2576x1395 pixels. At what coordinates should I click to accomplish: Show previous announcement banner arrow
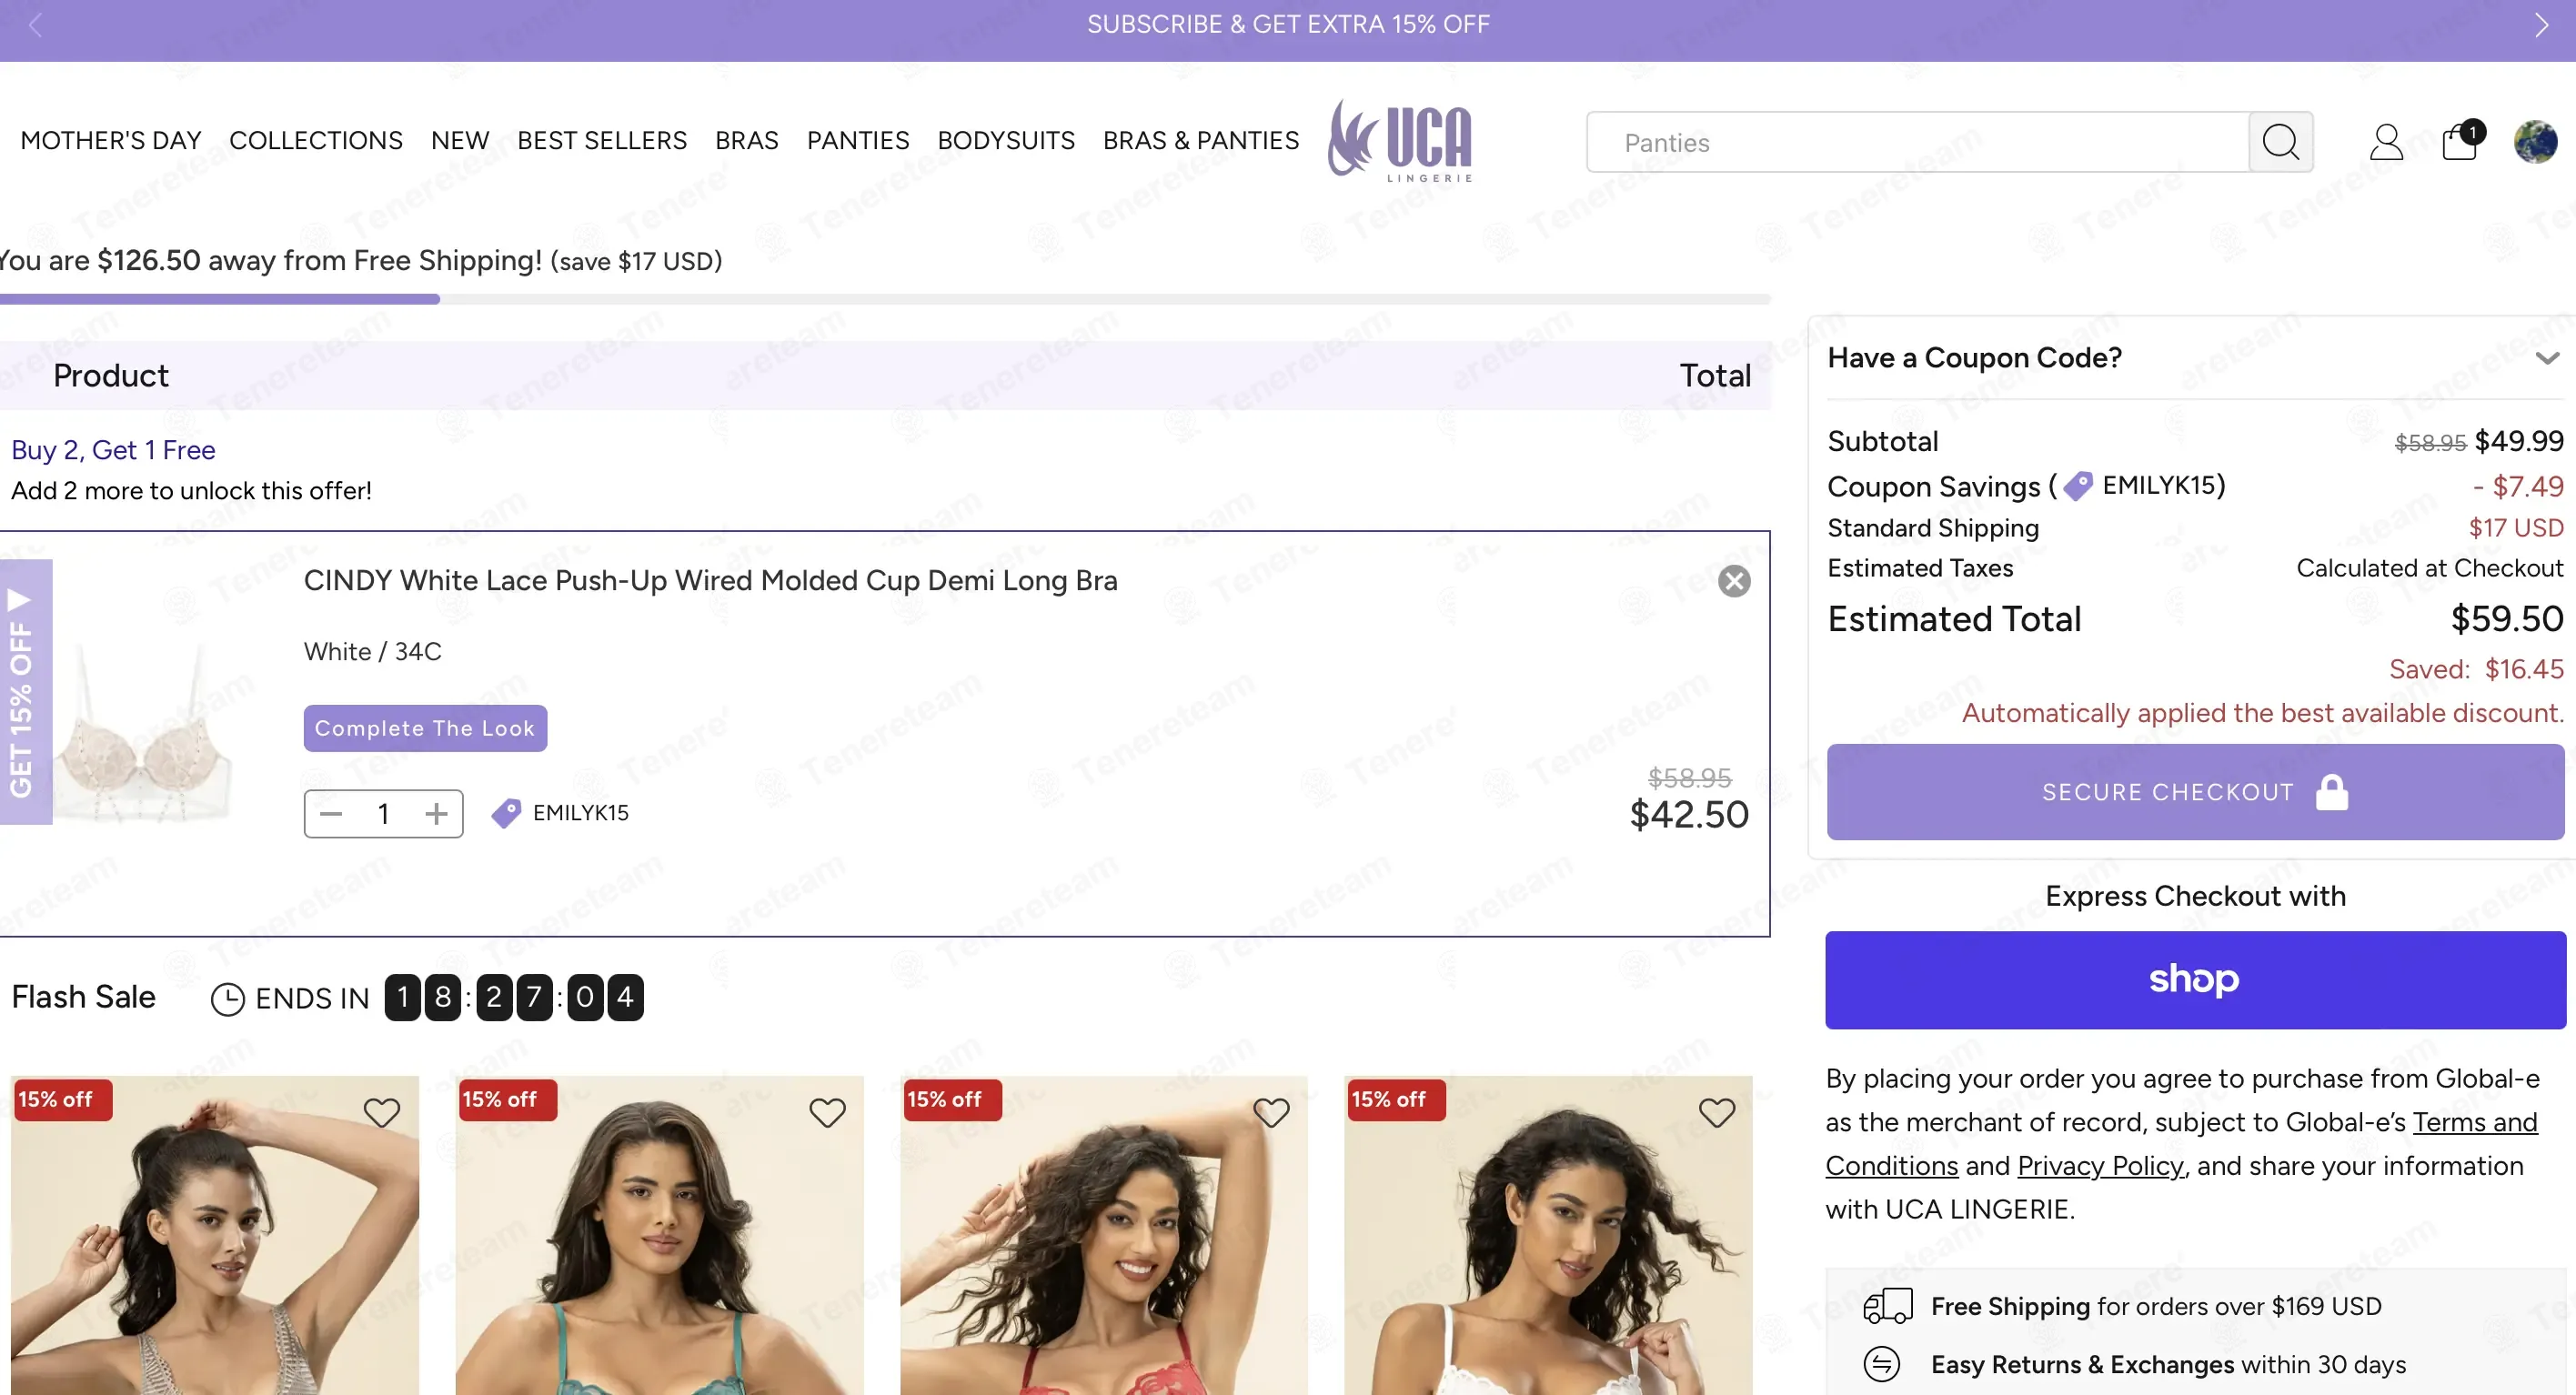coord(35,25)
